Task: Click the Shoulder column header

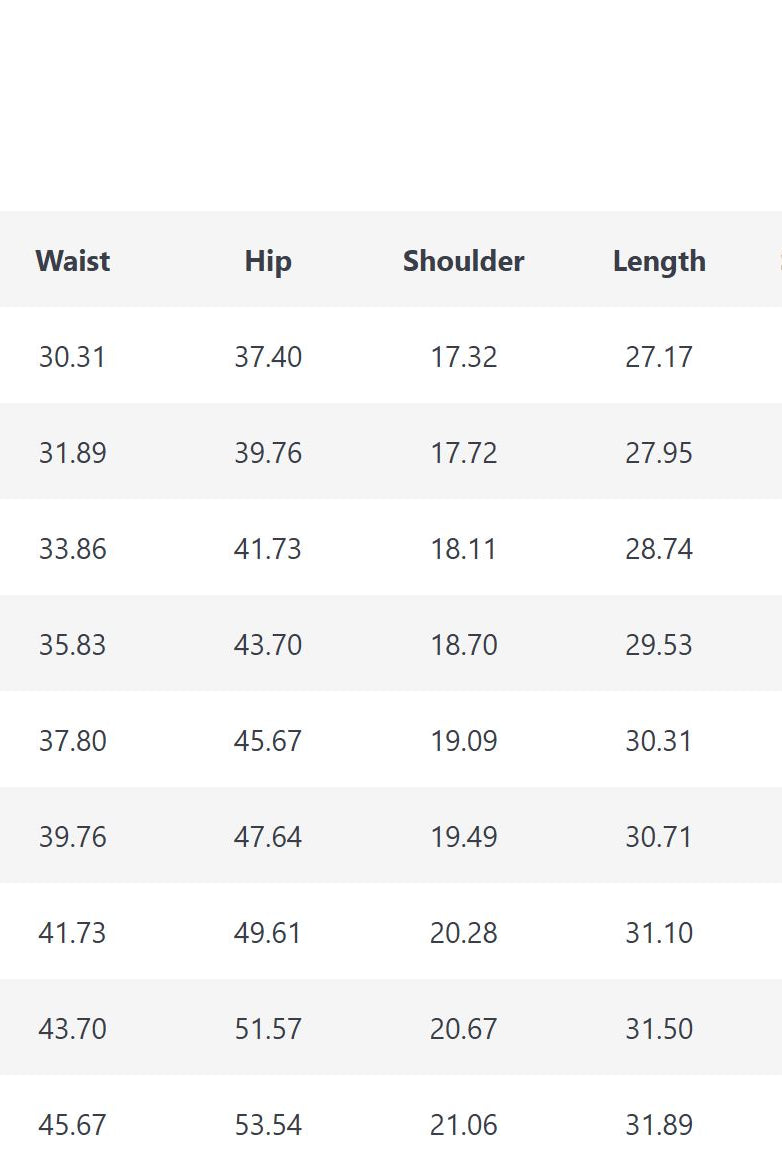Action: 463,261
